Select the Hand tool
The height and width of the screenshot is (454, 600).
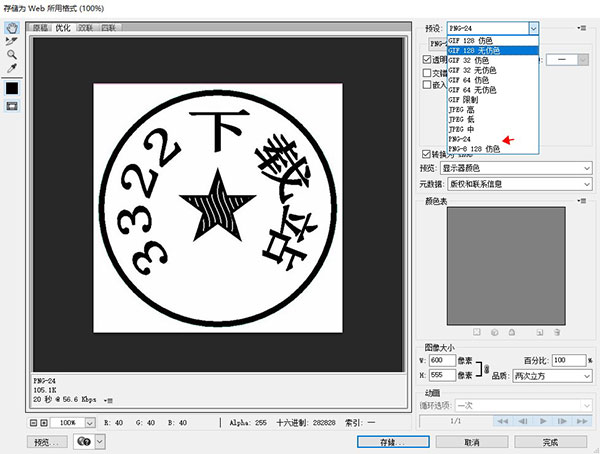coord(12,28)
